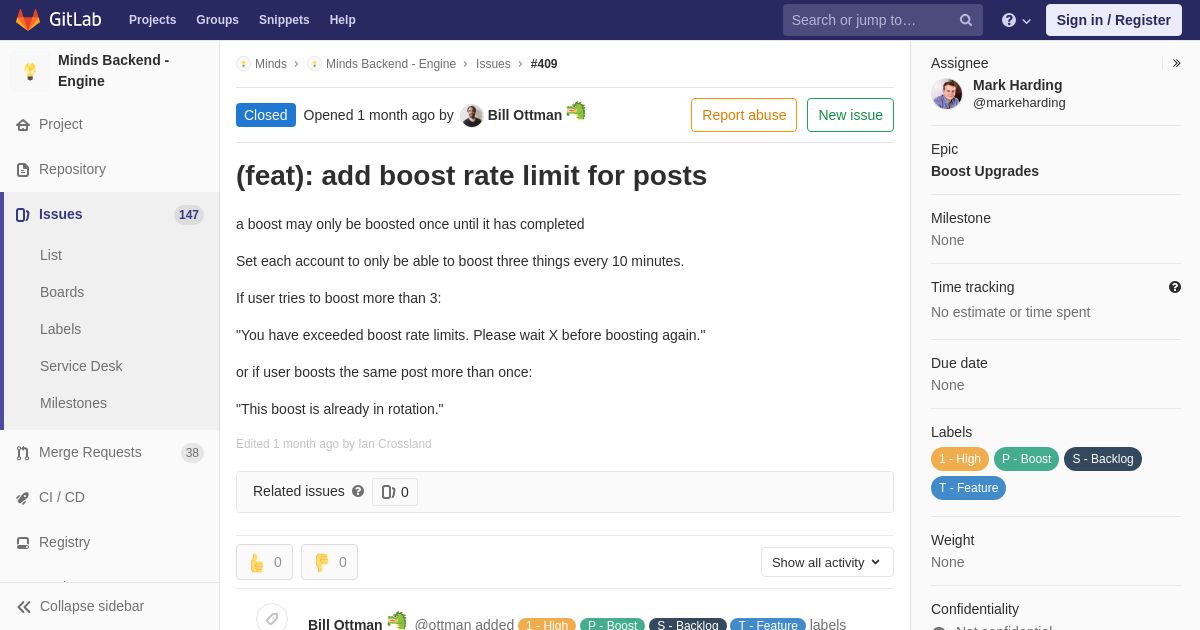Click the Time tracking help icon
This screenshot has height=630, width=1200.
[1175, 287]
